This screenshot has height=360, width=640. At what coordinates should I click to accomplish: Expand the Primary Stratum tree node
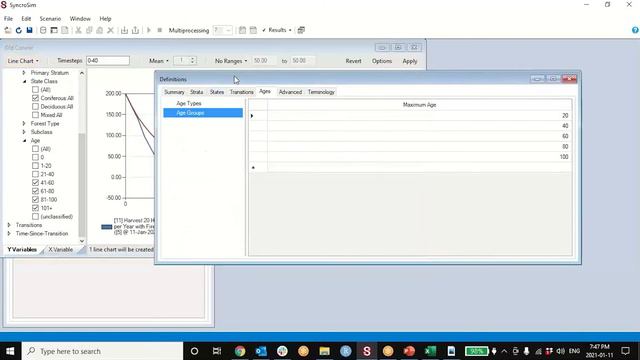click(x=24, y=73)
